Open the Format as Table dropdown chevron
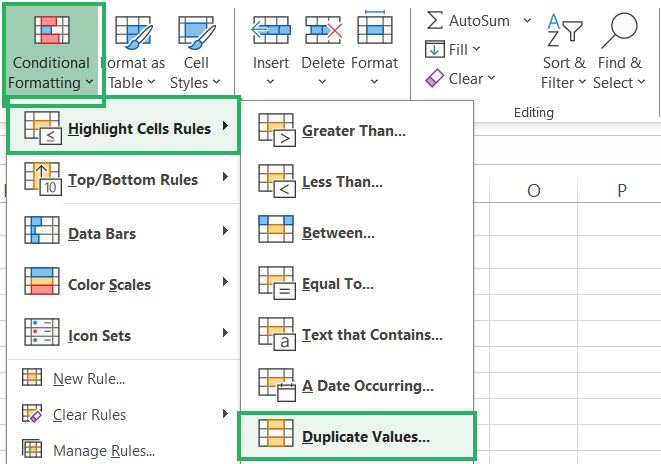 coord(151,82)
